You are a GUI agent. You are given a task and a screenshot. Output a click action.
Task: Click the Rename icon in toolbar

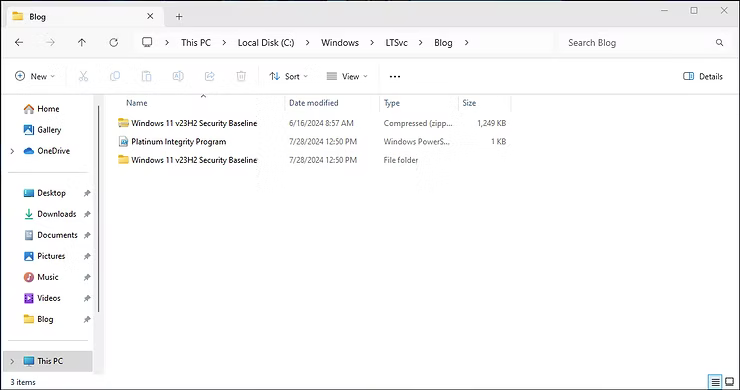coord(178,76)
